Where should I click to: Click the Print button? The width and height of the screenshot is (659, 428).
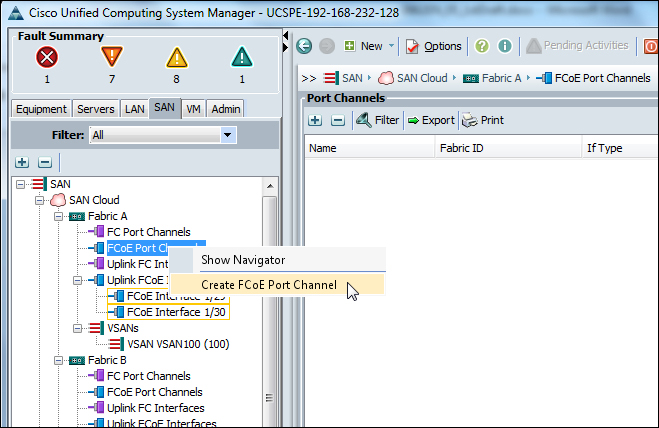coord(483,120)
